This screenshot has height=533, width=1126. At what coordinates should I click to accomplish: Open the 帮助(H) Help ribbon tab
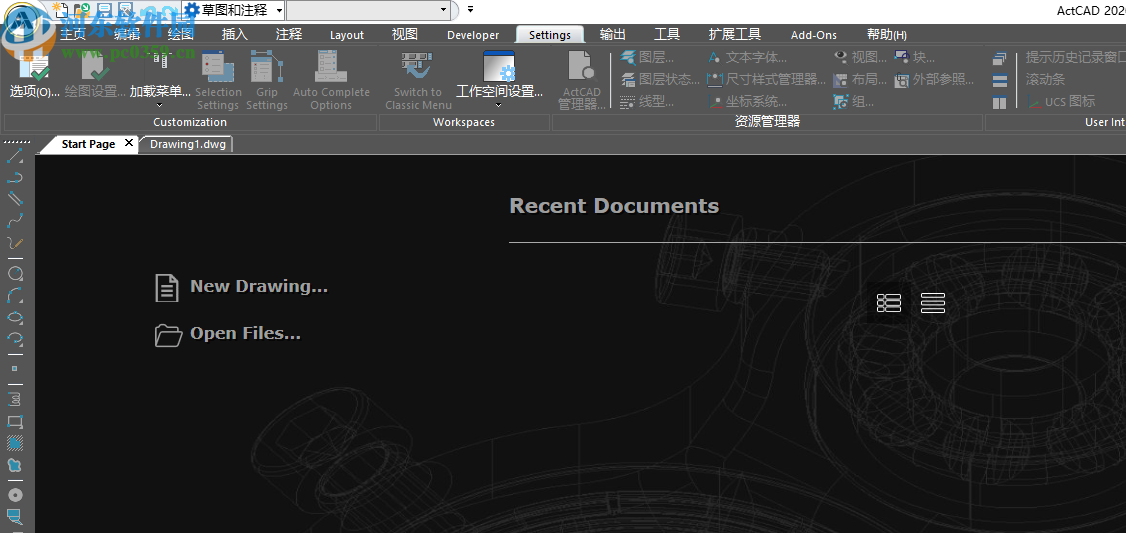tap(887, 35)
